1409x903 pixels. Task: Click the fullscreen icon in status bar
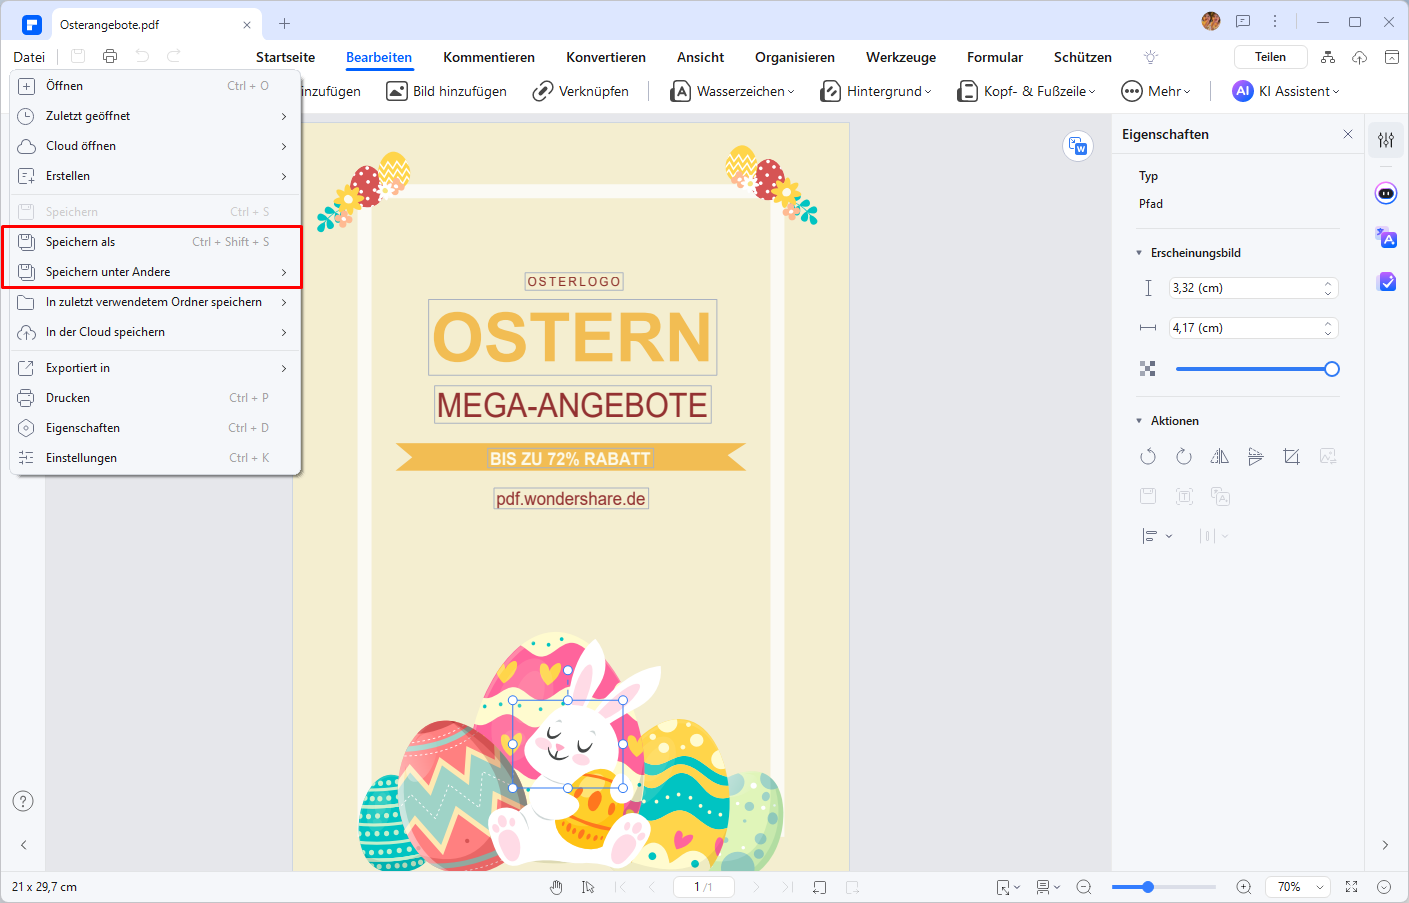(1352, 887)
